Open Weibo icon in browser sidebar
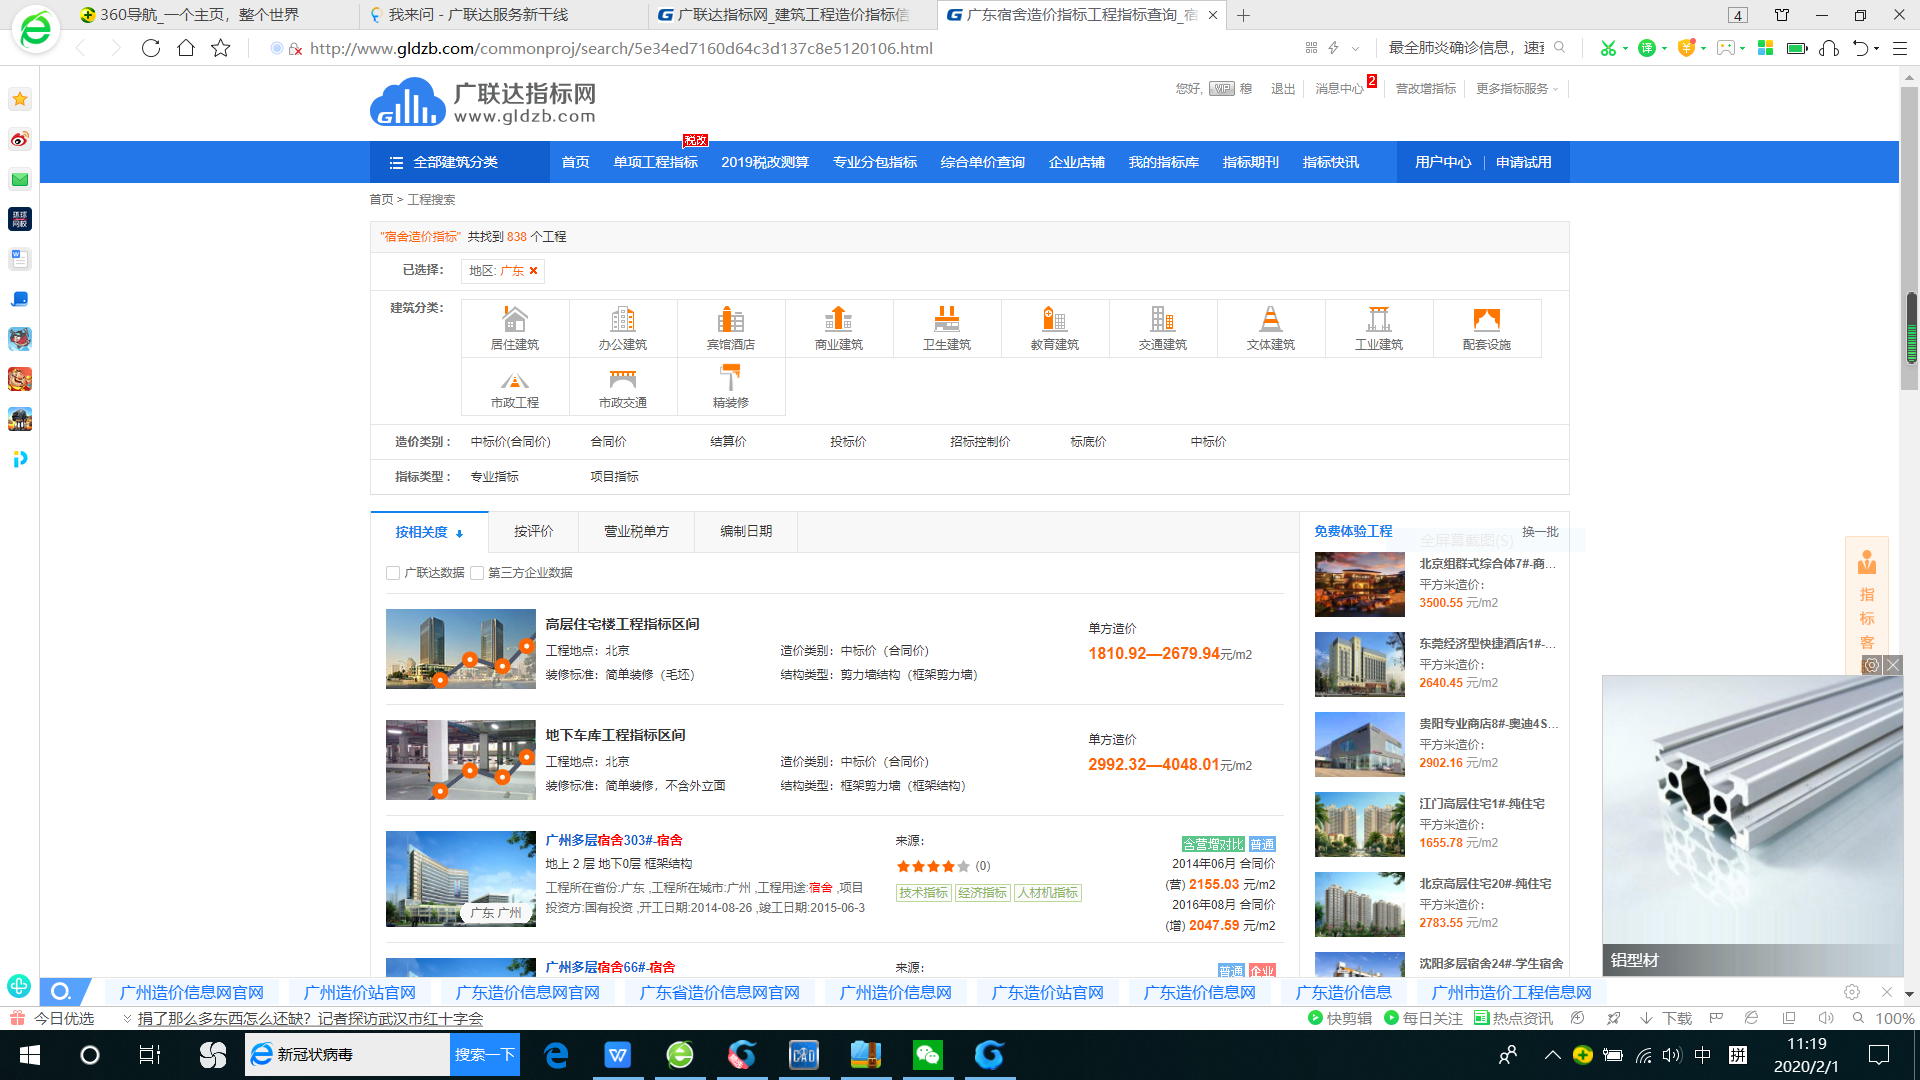Viewport: 1920px width, 1080px height. click(20, 139)
